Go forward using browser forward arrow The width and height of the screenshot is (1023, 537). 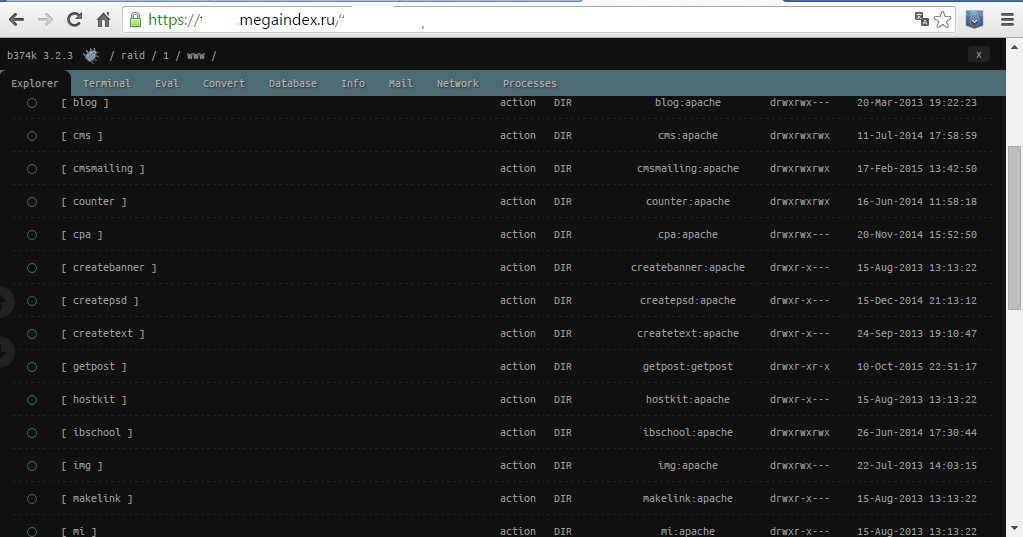coord(45,20)
